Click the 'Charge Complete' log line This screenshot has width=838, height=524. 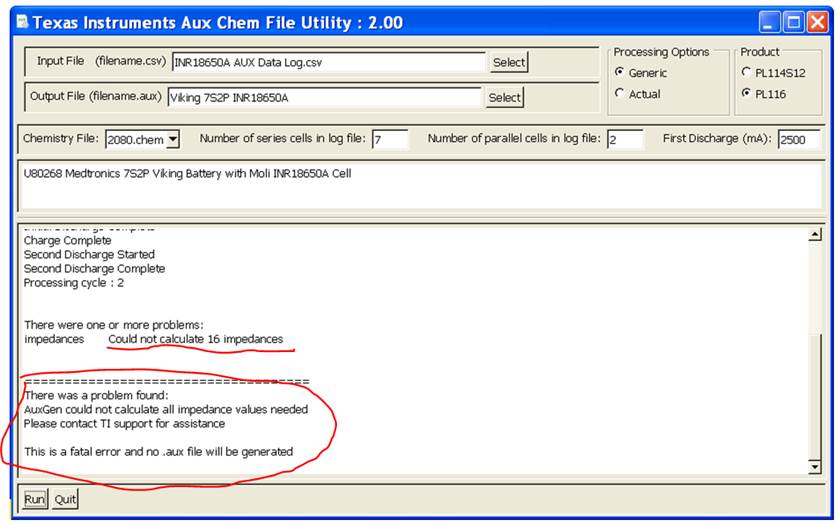click(67, 240)
